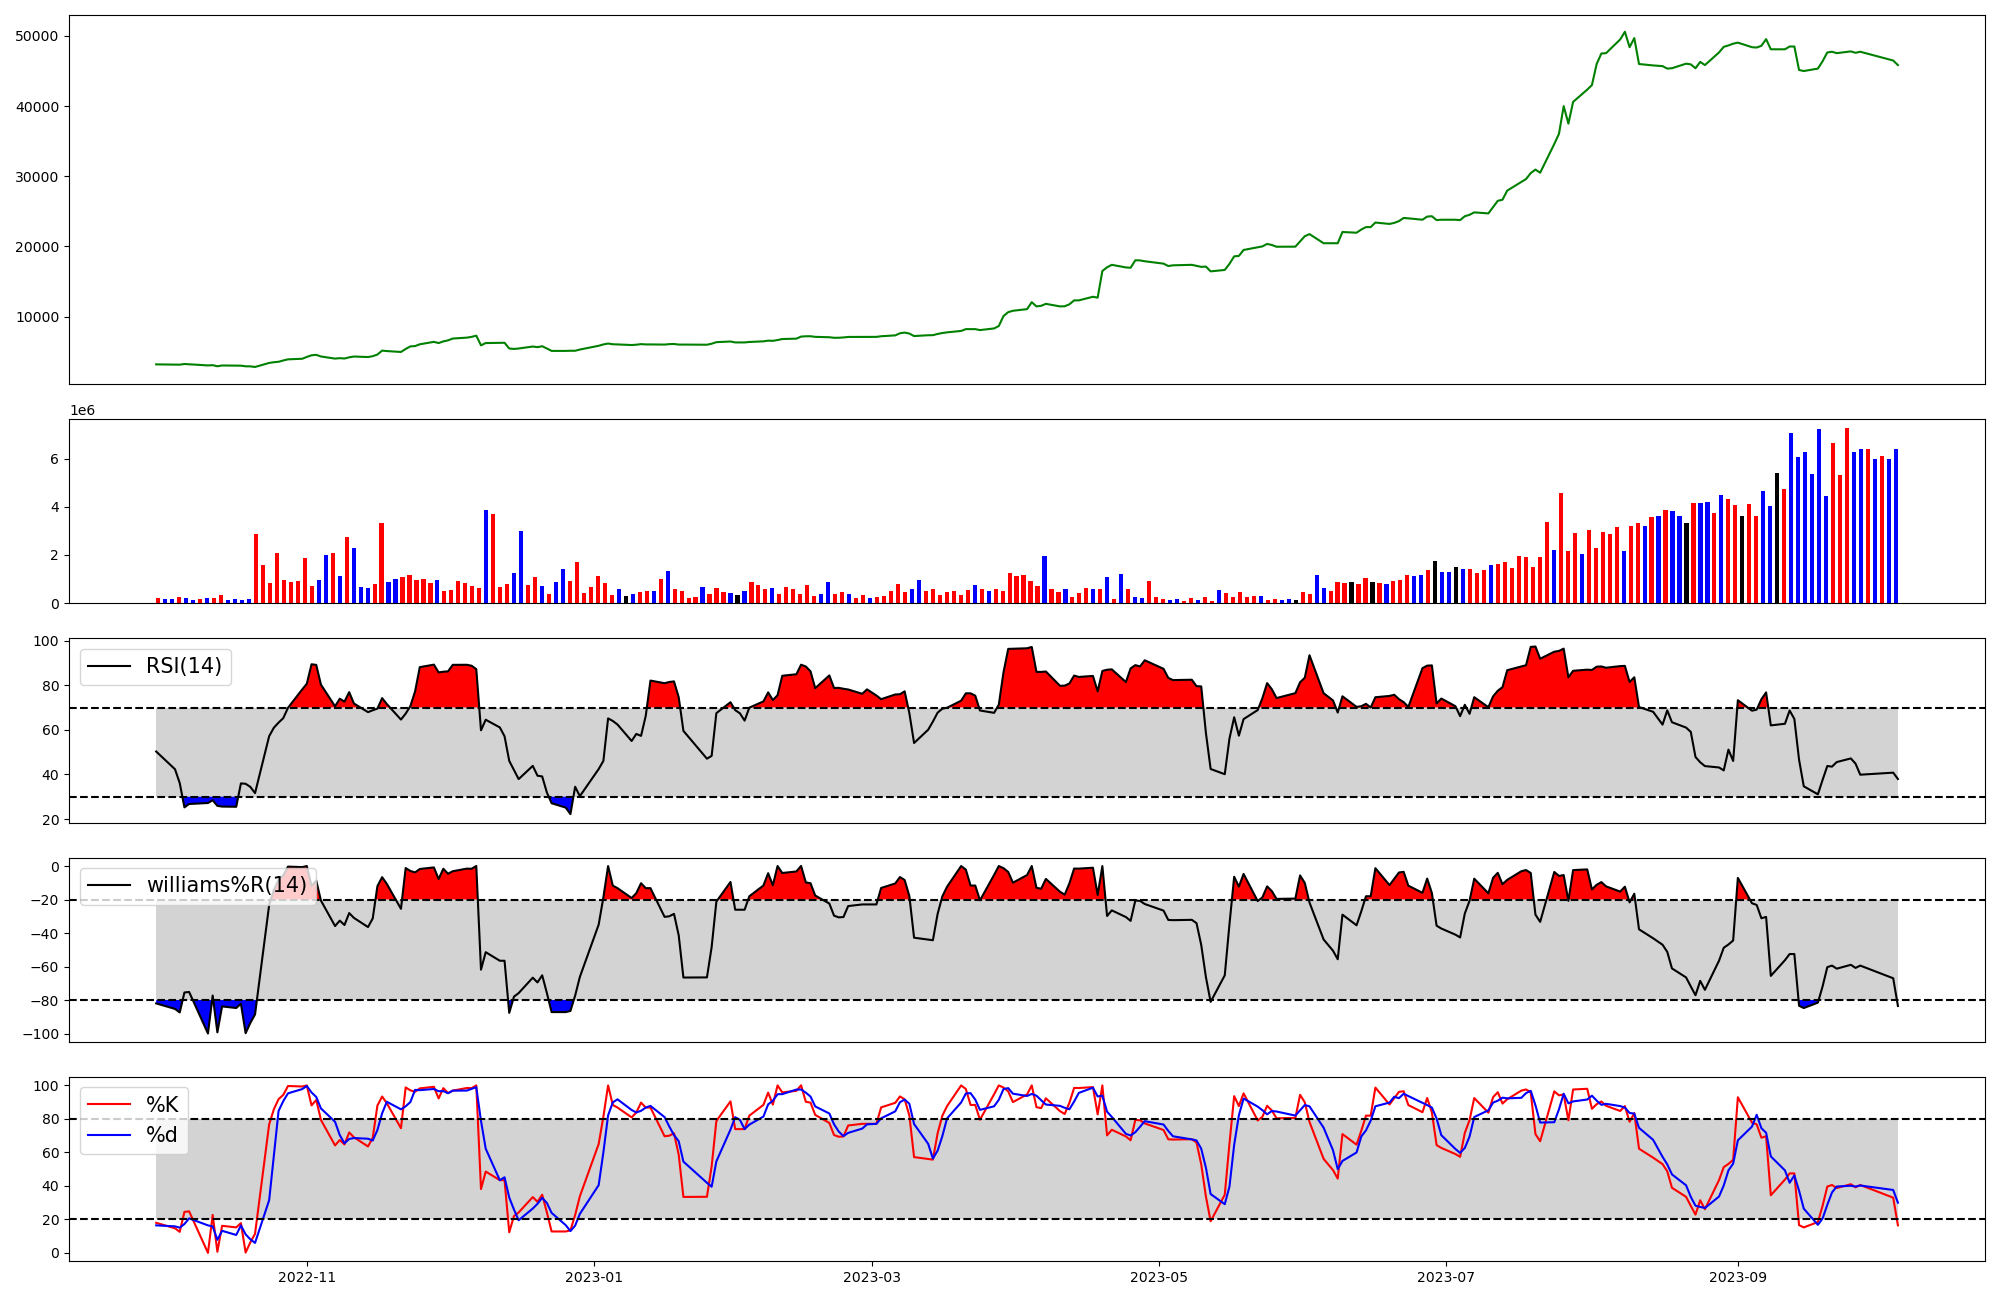The width and height of the screenshot is (2000, 1300).
Task: Select the %K legend entry
Action: 162,1105
